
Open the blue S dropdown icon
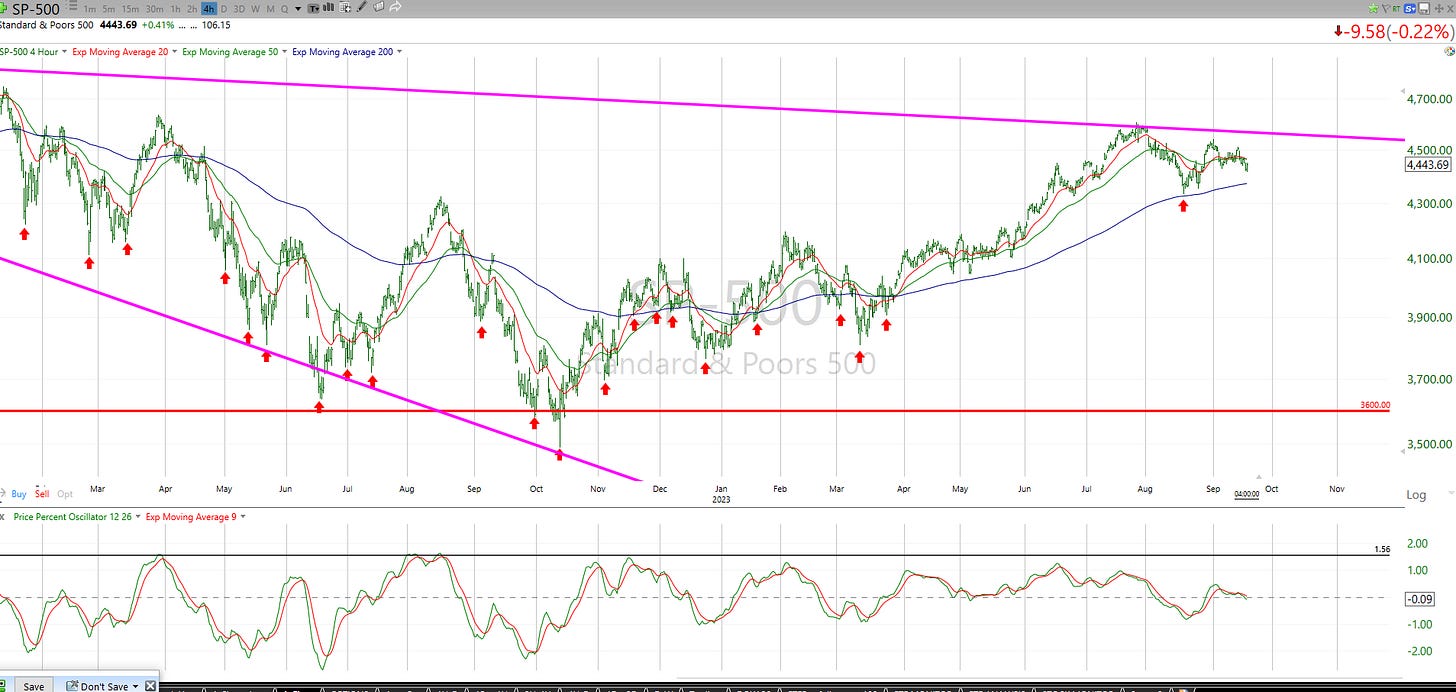1410,9
